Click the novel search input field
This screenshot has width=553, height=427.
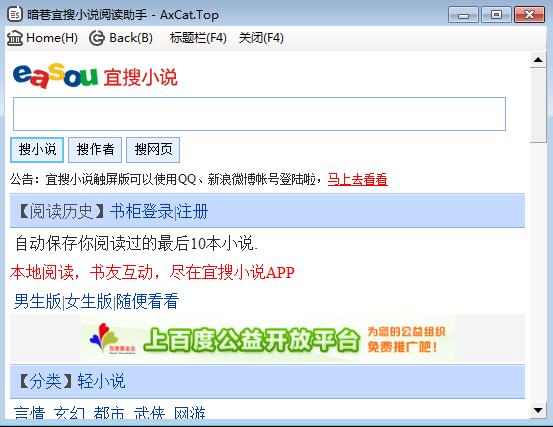click(259, 114)
